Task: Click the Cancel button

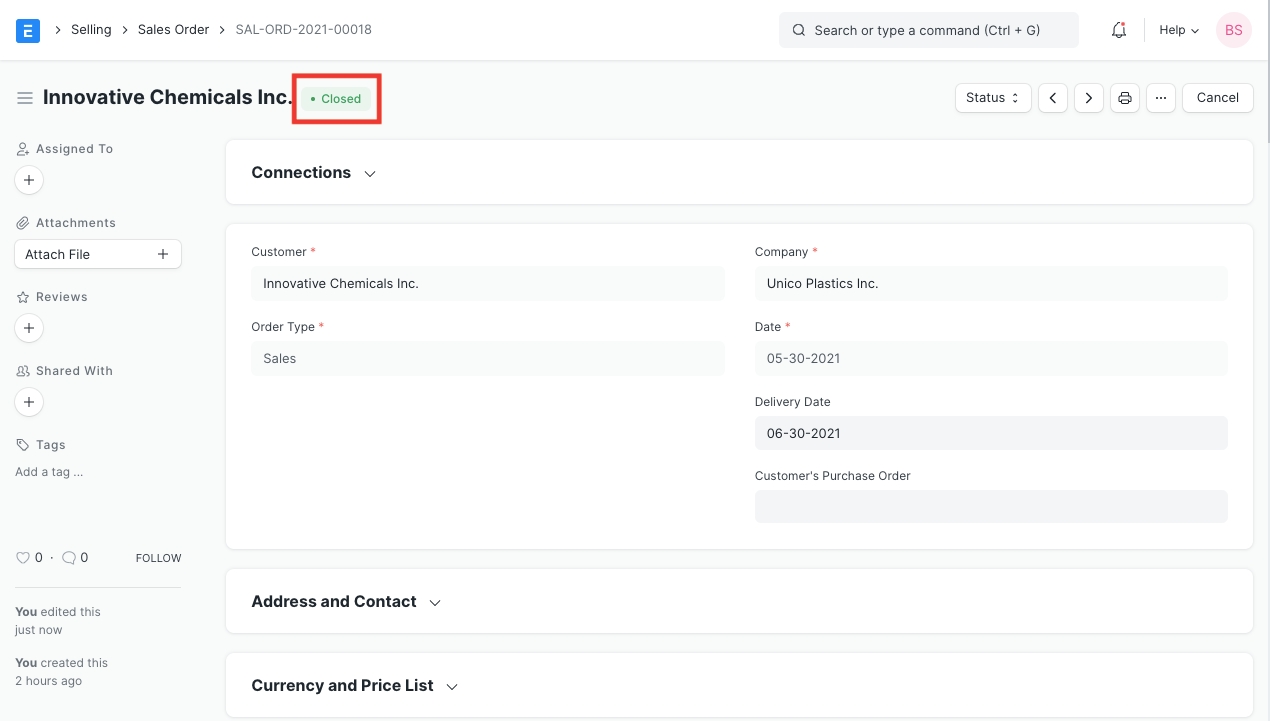Action: click(x=1217, y=98)
